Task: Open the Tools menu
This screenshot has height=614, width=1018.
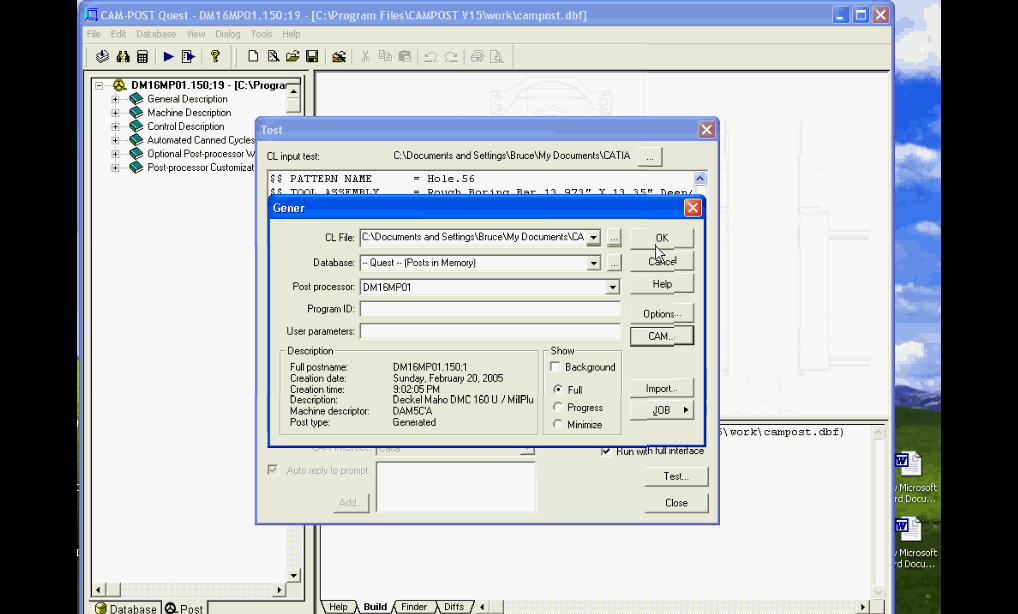Action: [261, 34]
